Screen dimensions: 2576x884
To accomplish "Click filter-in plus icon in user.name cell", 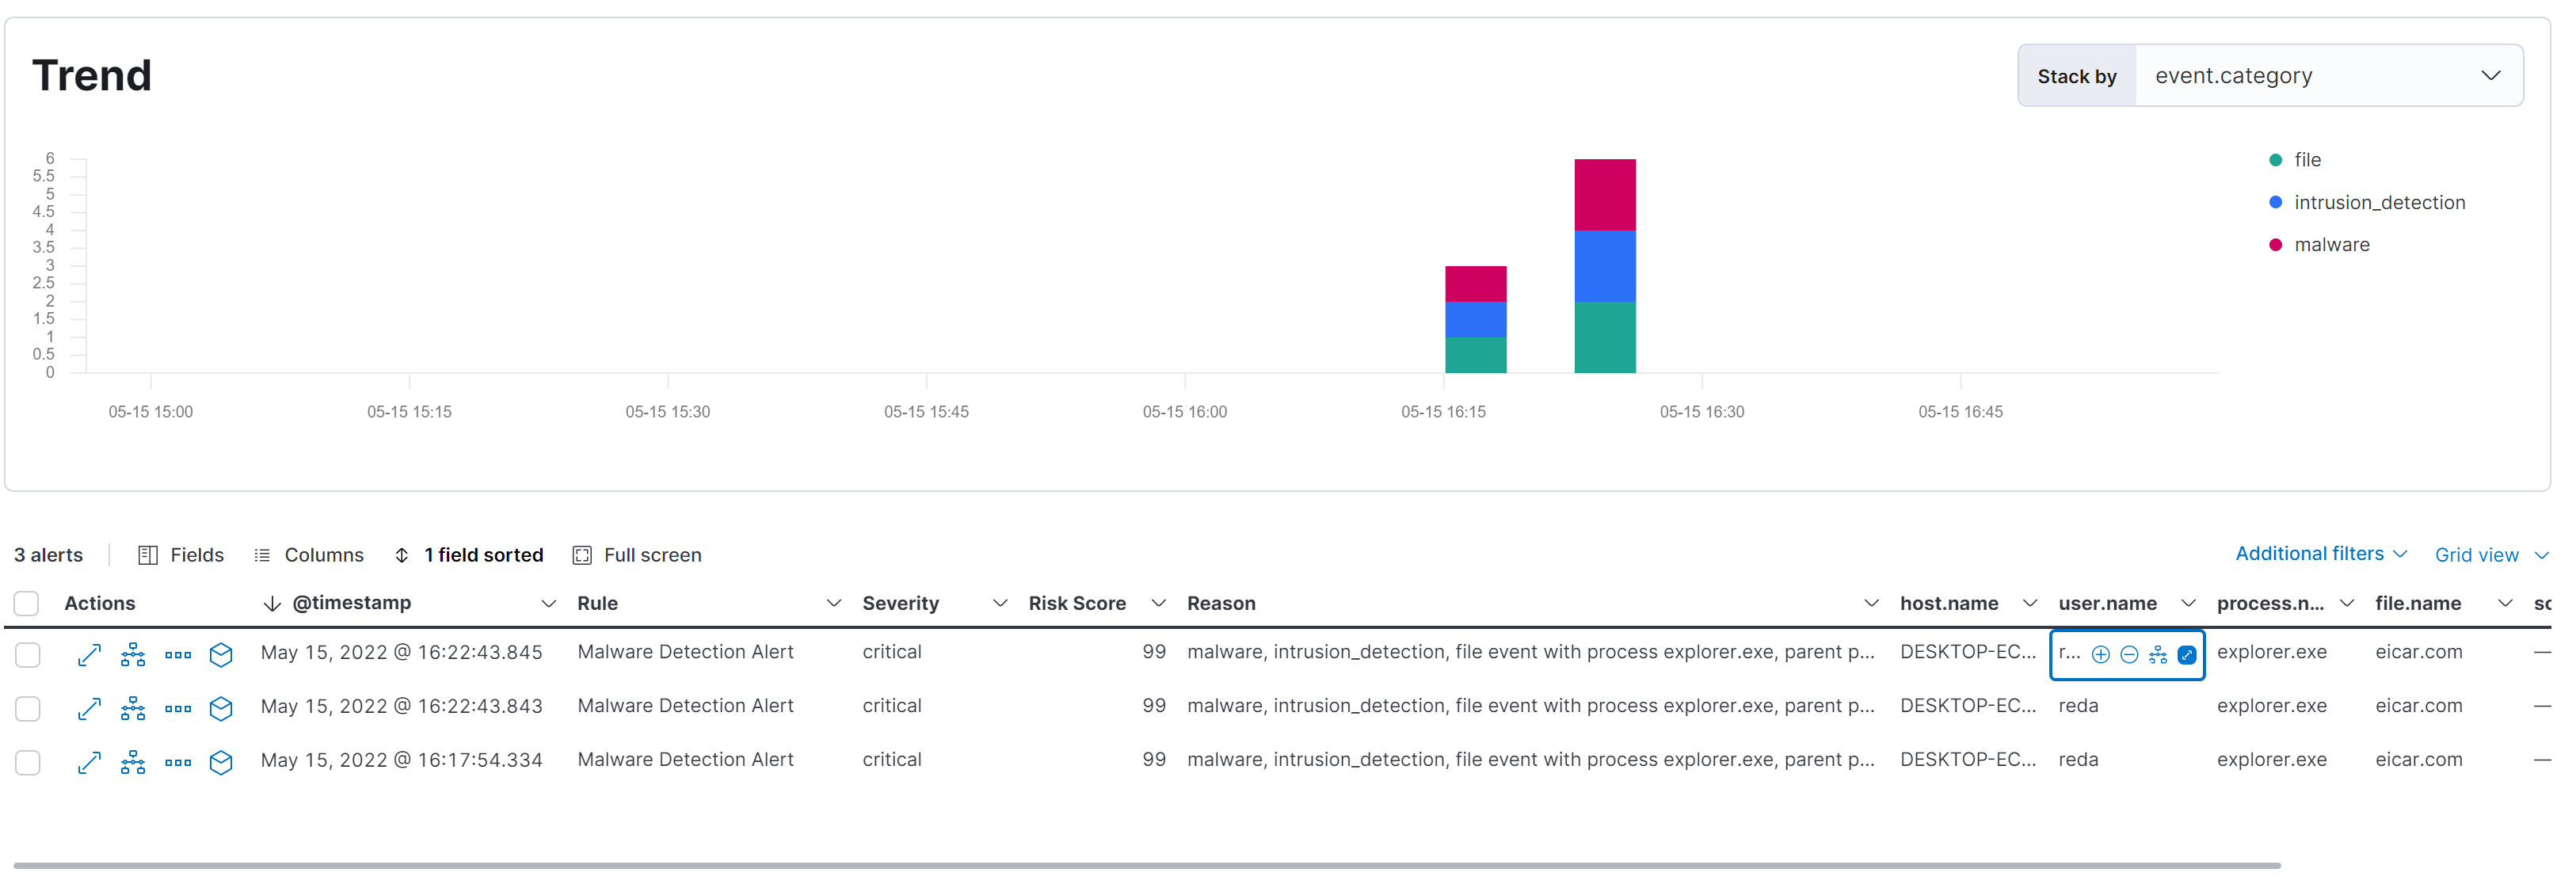I will [2100, 655].
